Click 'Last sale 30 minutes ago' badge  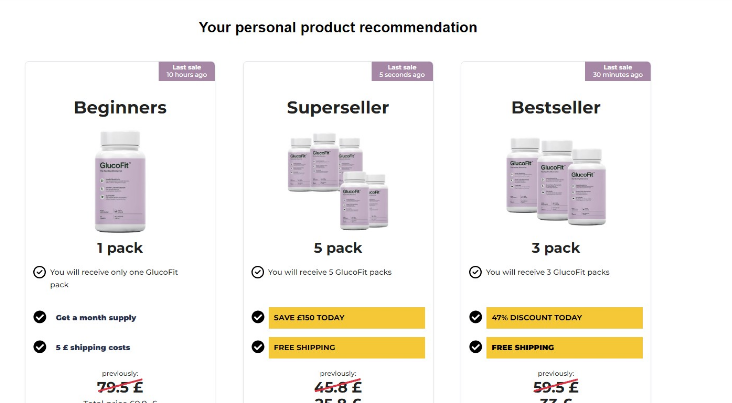click(x=618, y=71)
